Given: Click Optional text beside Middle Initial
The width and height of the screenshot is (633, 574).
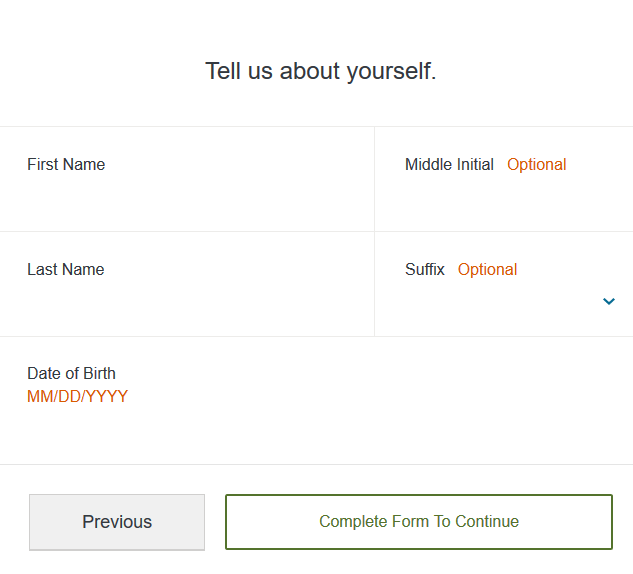Looking at the screenshot, I should tap(537, 164).
